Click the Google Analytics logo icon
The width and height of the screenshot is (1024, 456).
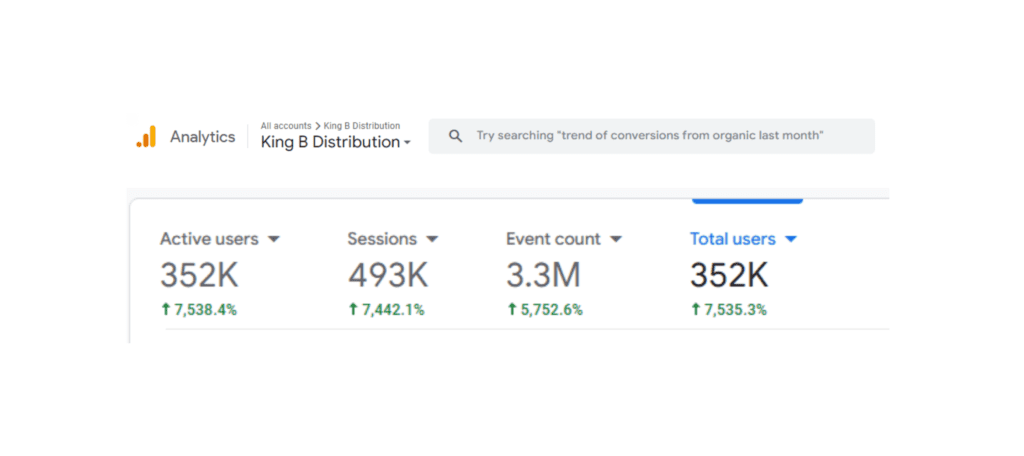tap(146, 137)
